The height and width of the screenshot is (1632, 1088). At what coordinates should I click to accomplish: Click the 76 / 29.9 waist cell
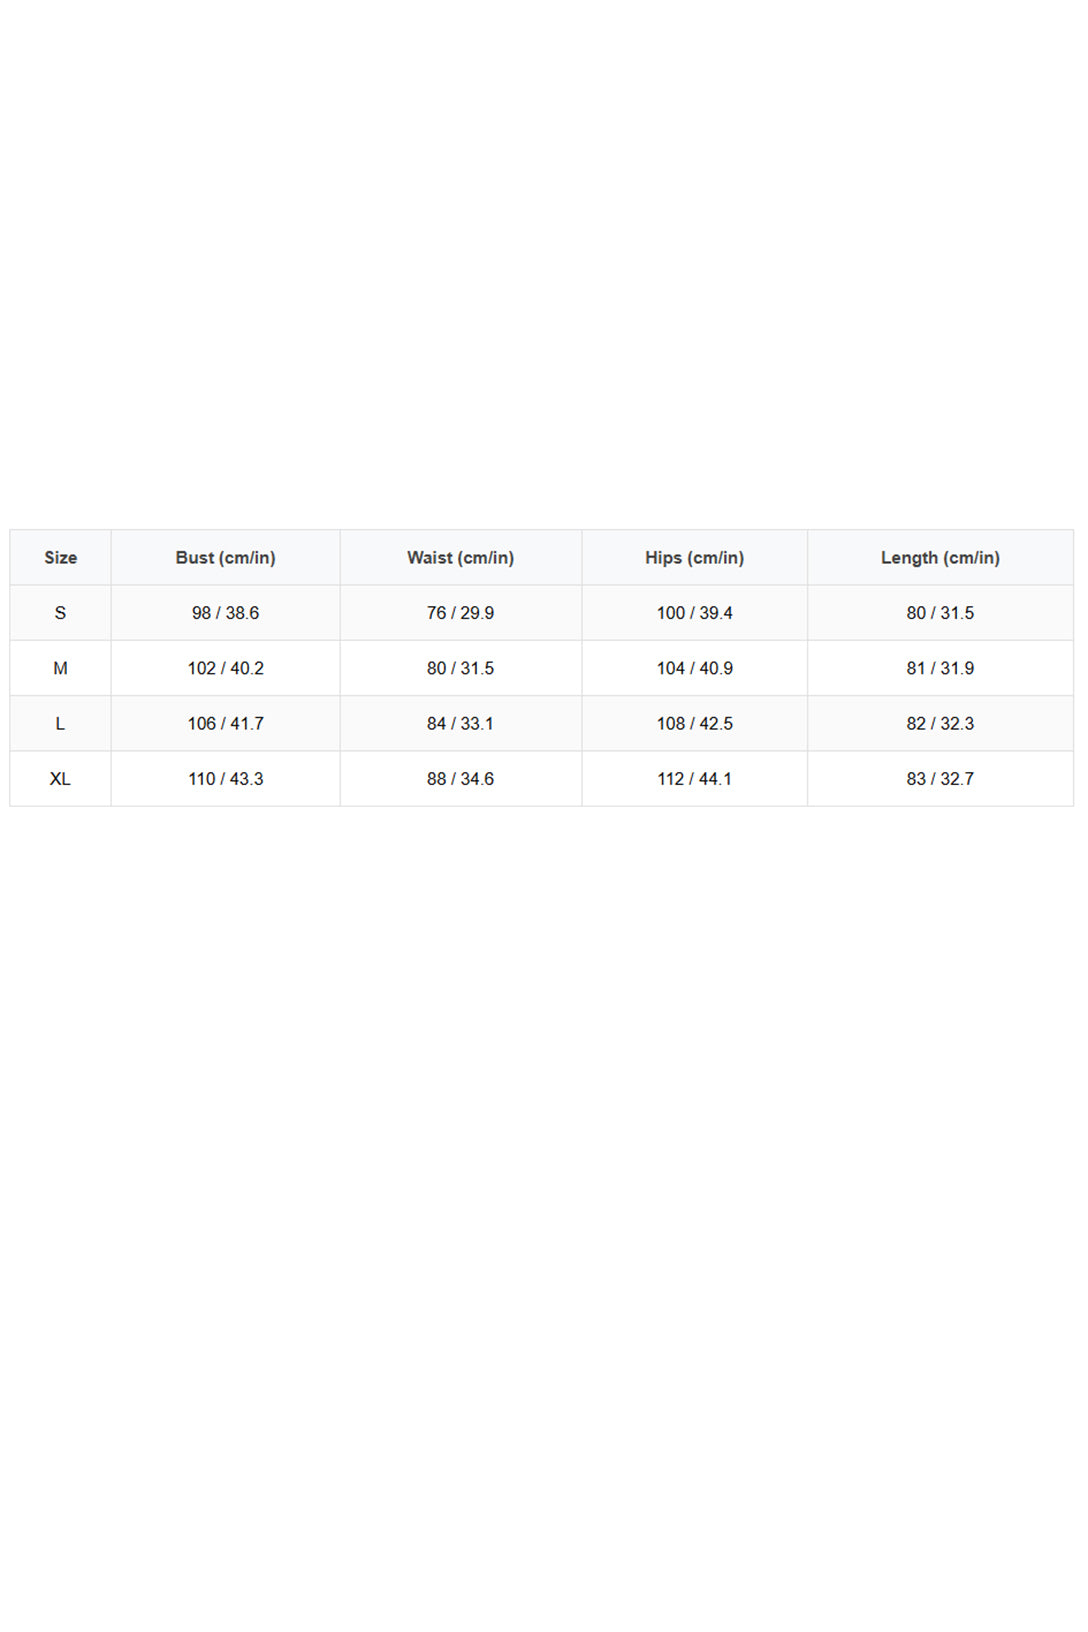[460, 613]
